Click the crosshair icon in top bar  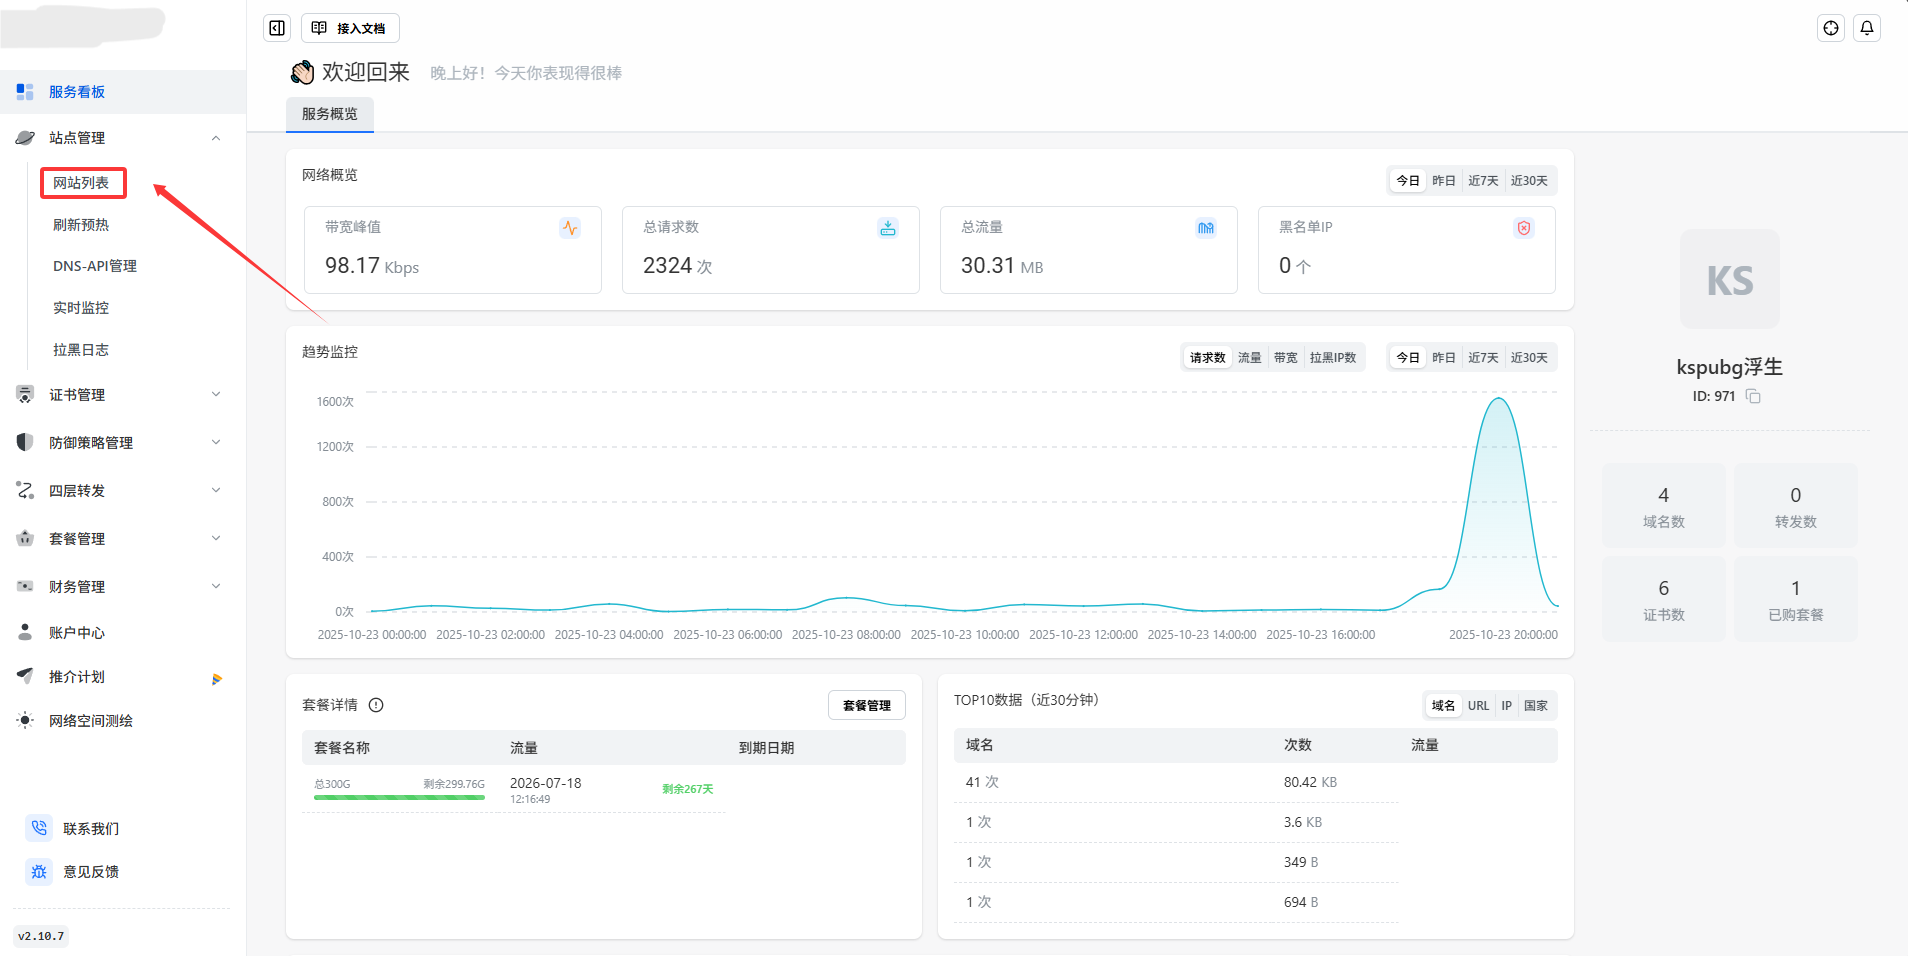pos(1830,28)
